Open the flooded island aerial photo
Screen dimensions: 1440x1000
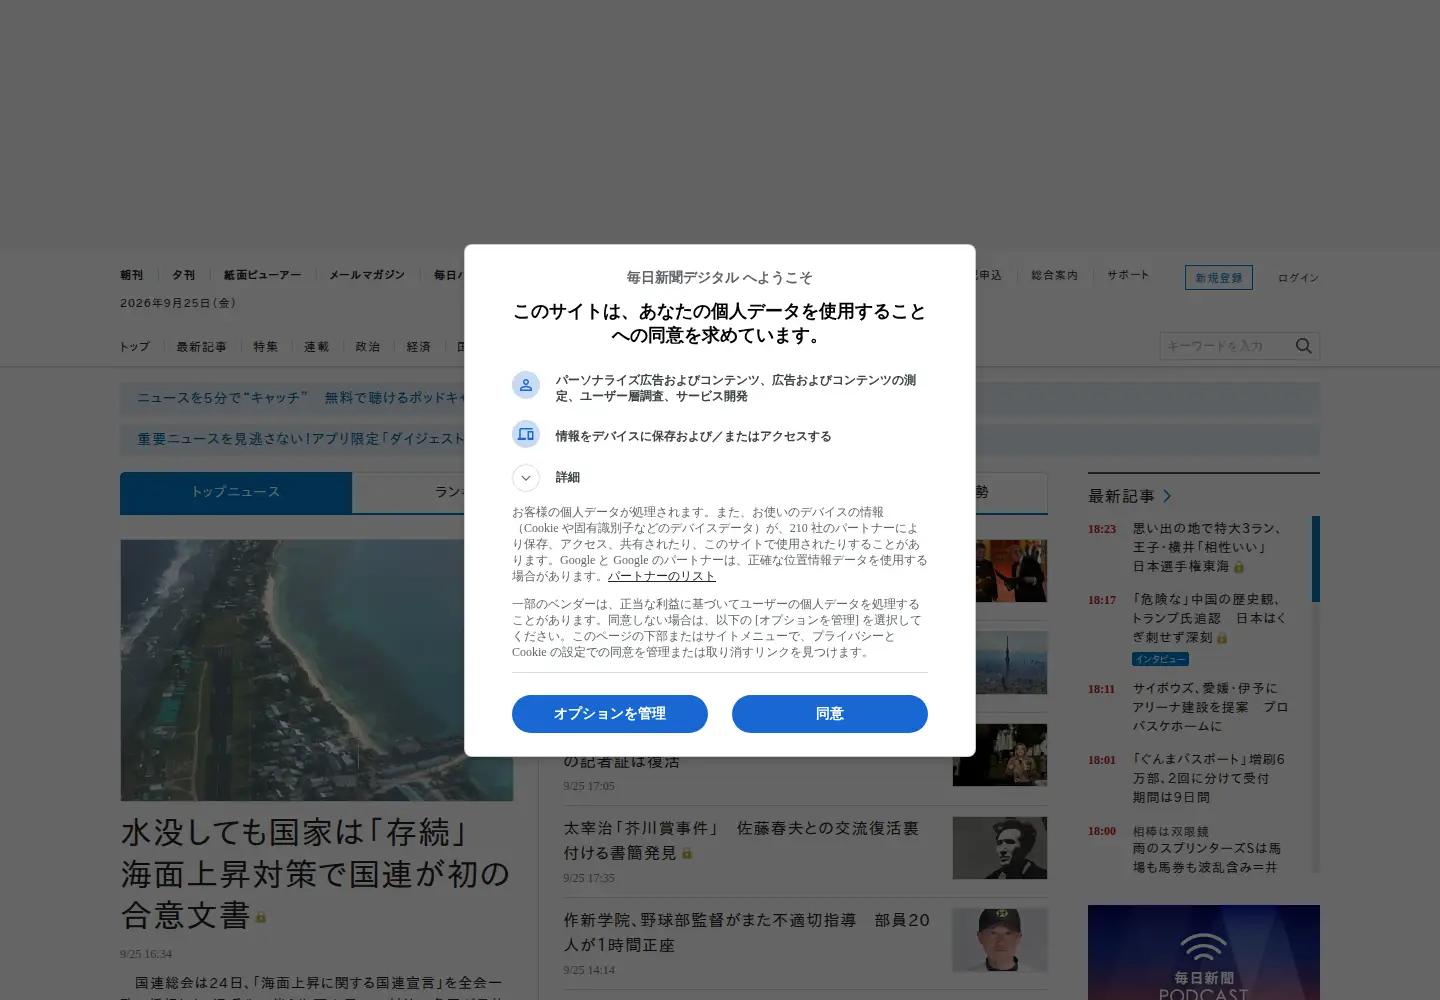(x=317, y=670)
